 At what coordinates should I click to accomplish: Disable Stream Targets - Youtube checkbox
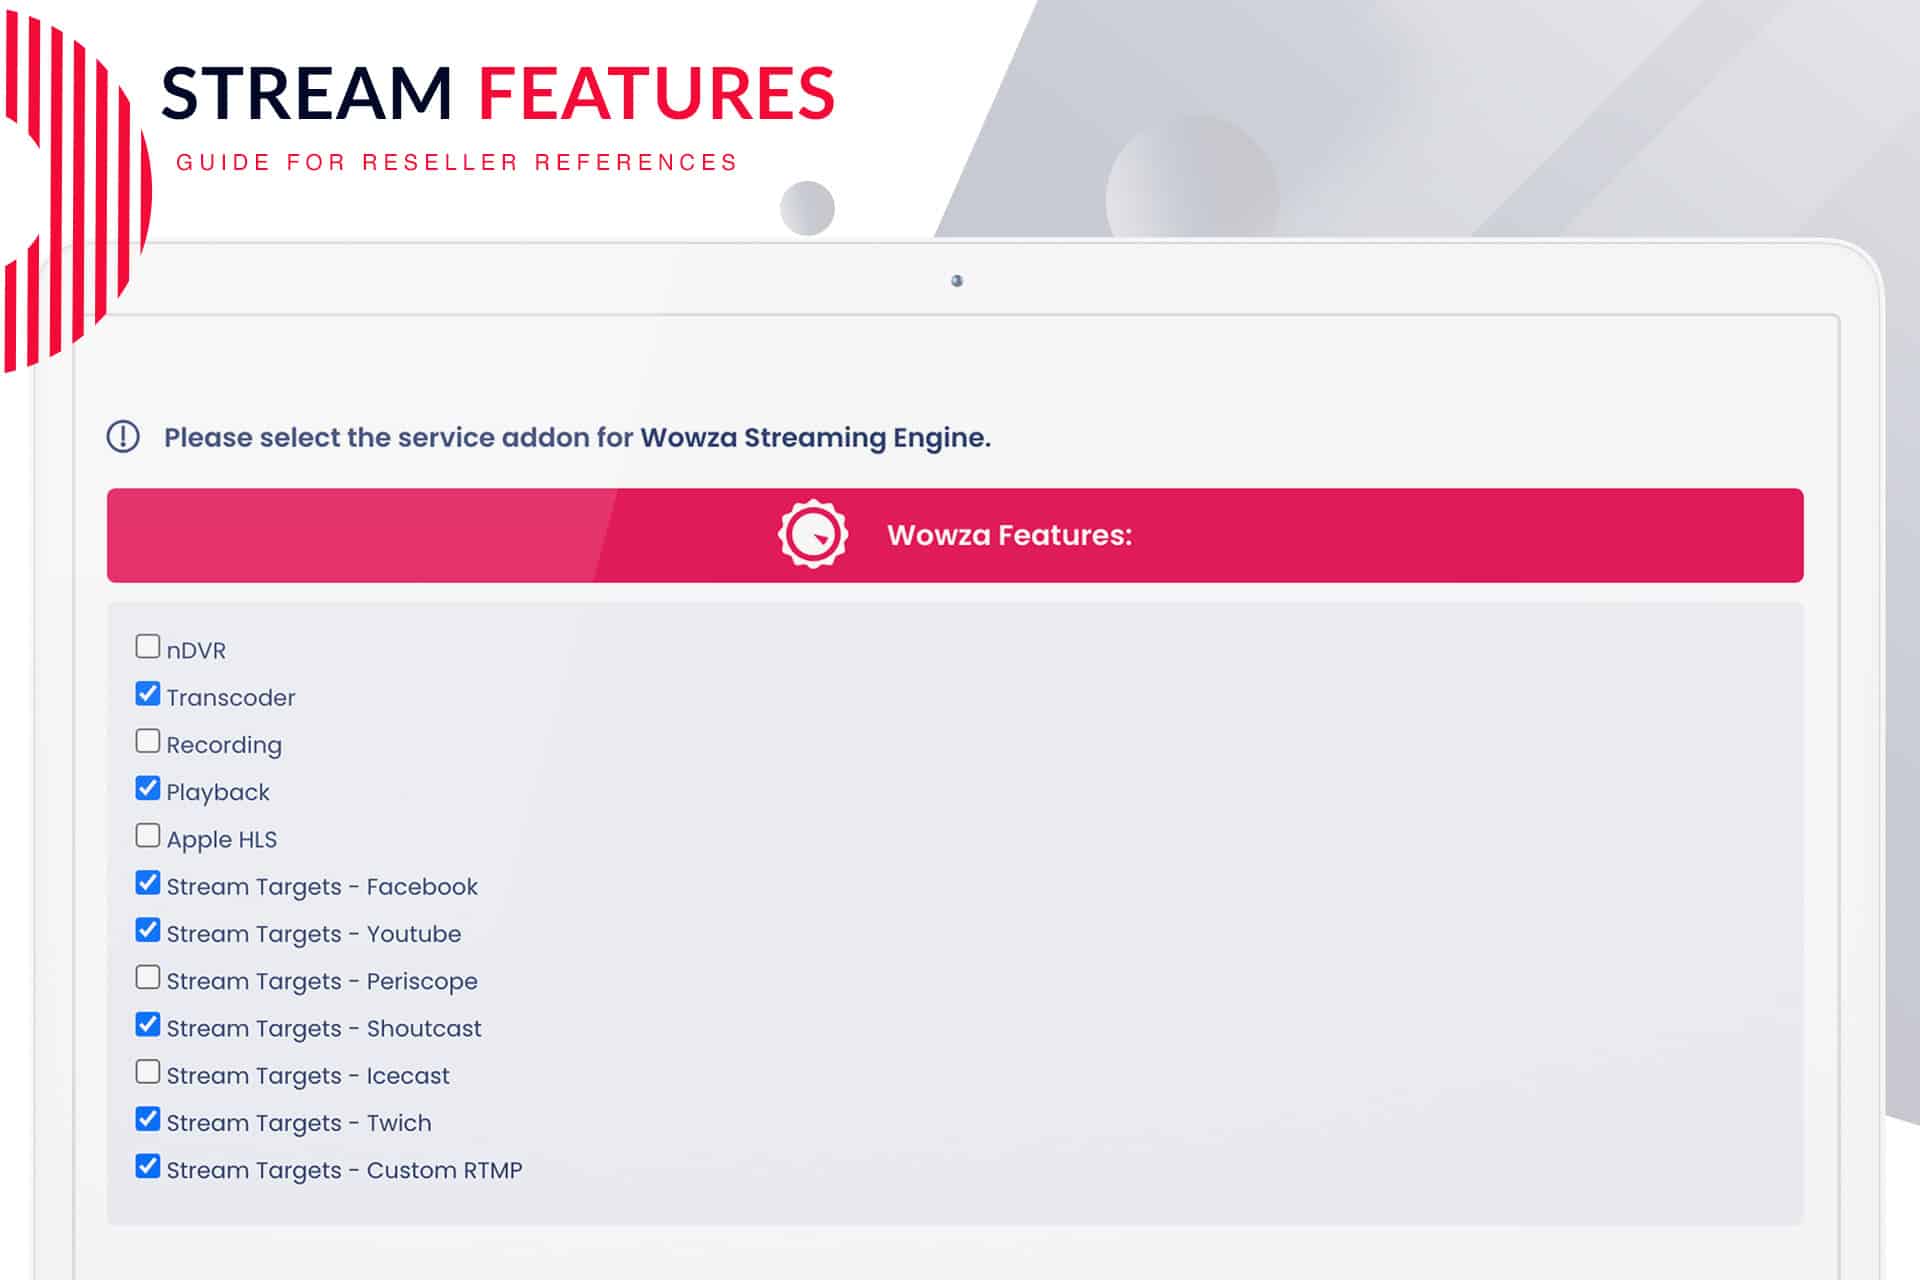coord(148,930)
